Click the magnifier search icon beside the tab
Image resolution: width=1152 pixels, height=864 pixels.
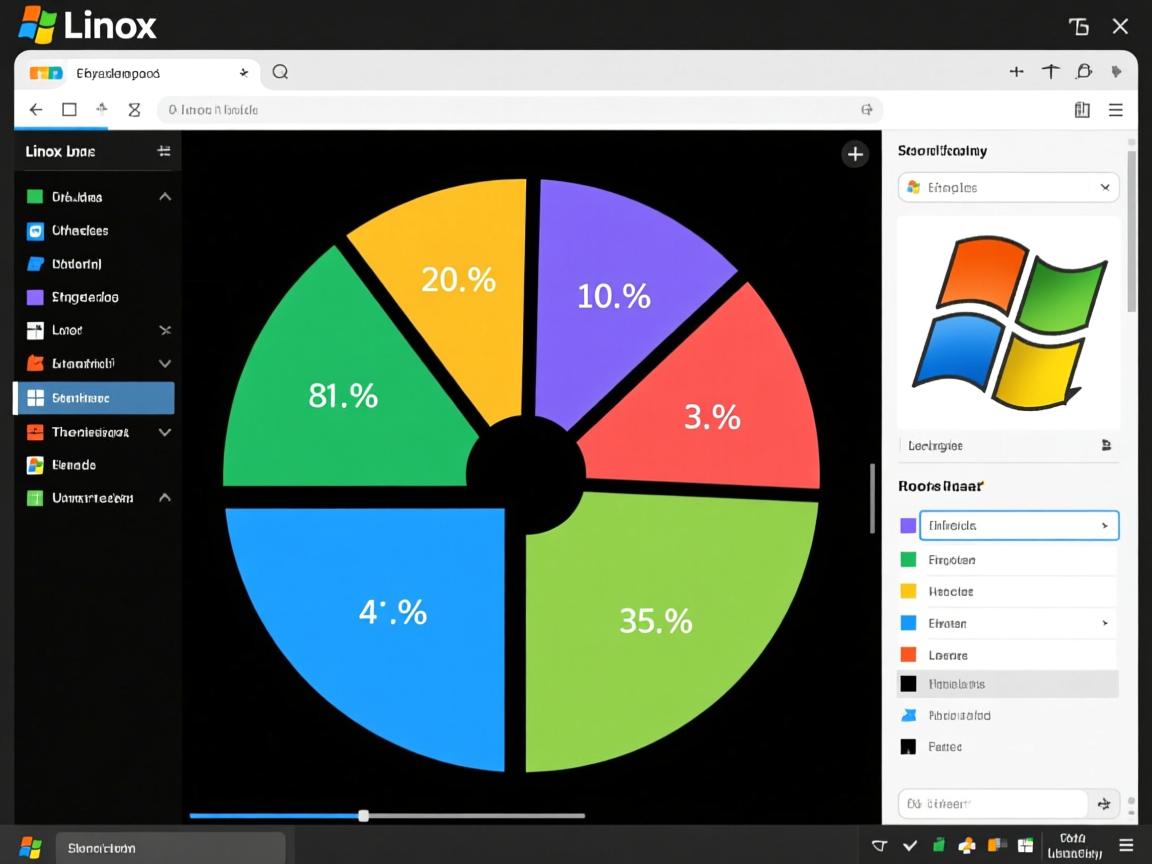[x=280, y=72]
